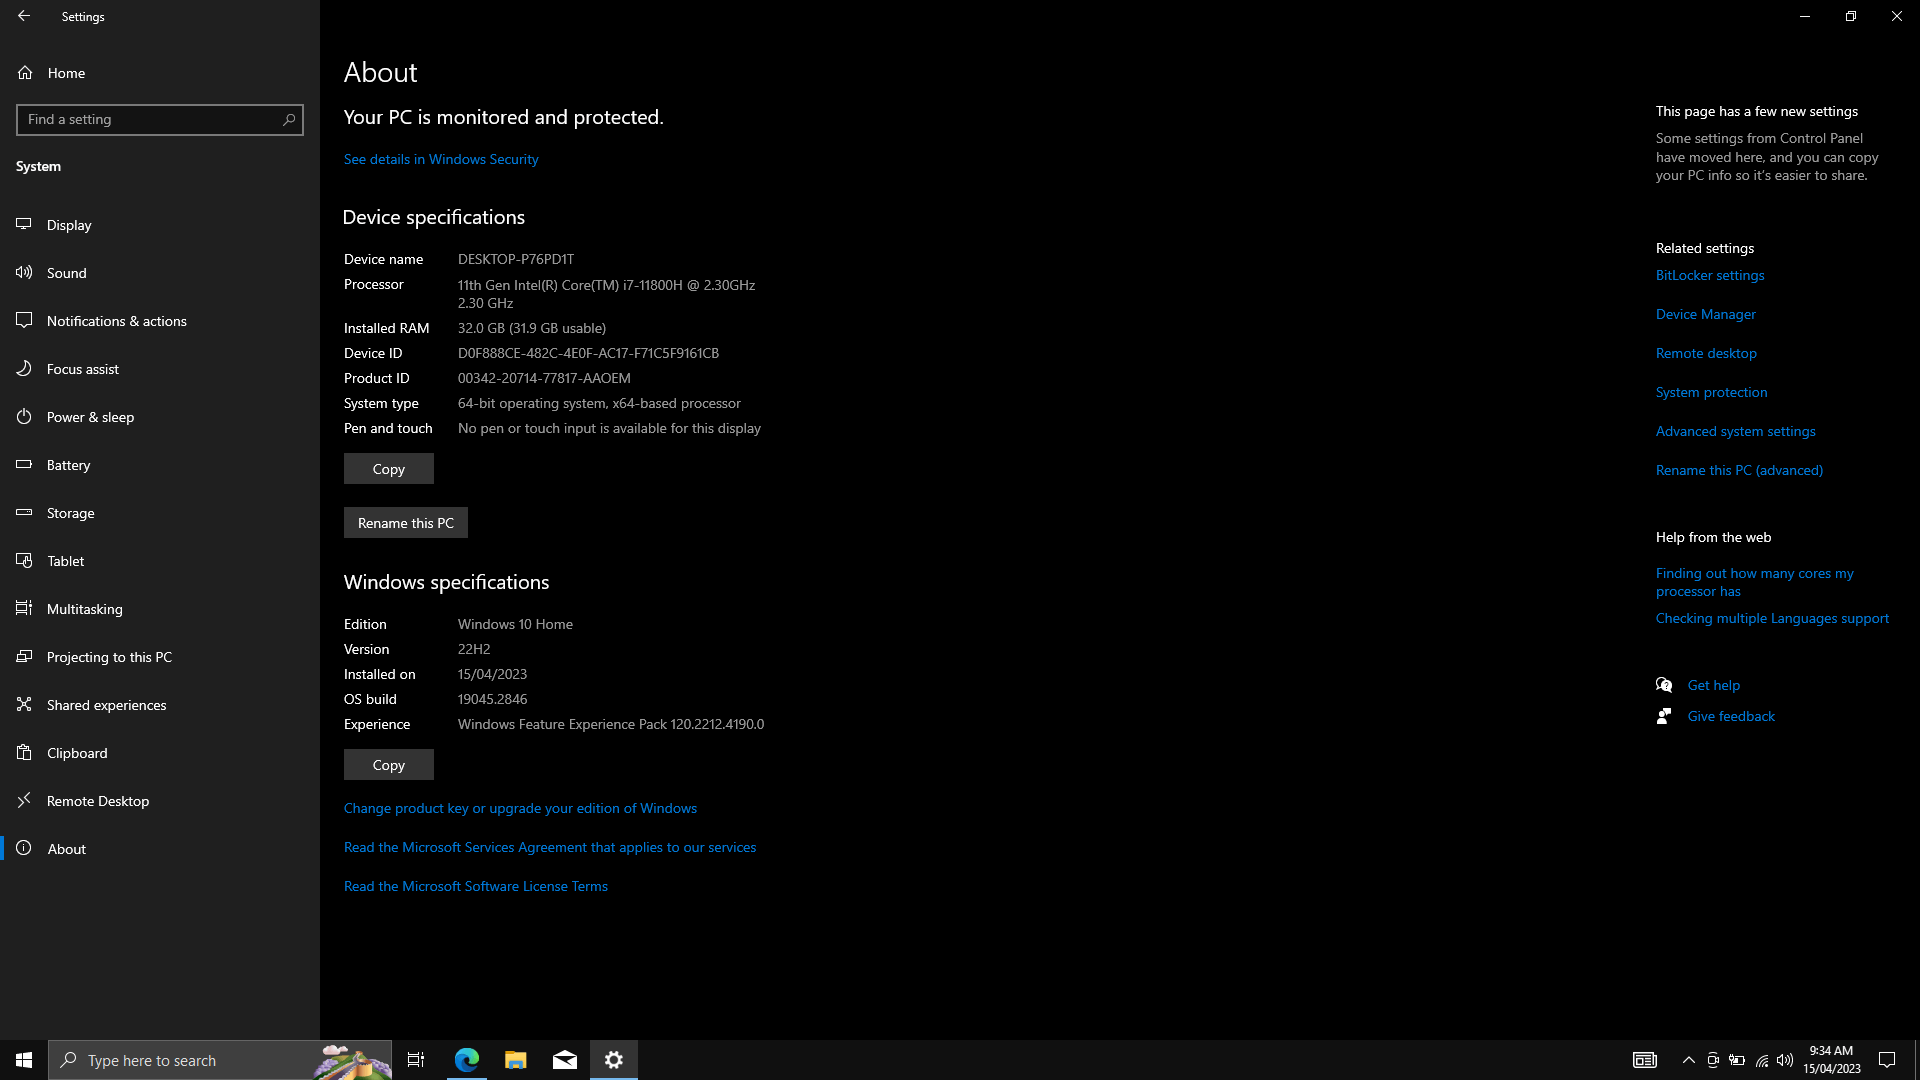Copy the Windows specifications

tap(389, 765)
